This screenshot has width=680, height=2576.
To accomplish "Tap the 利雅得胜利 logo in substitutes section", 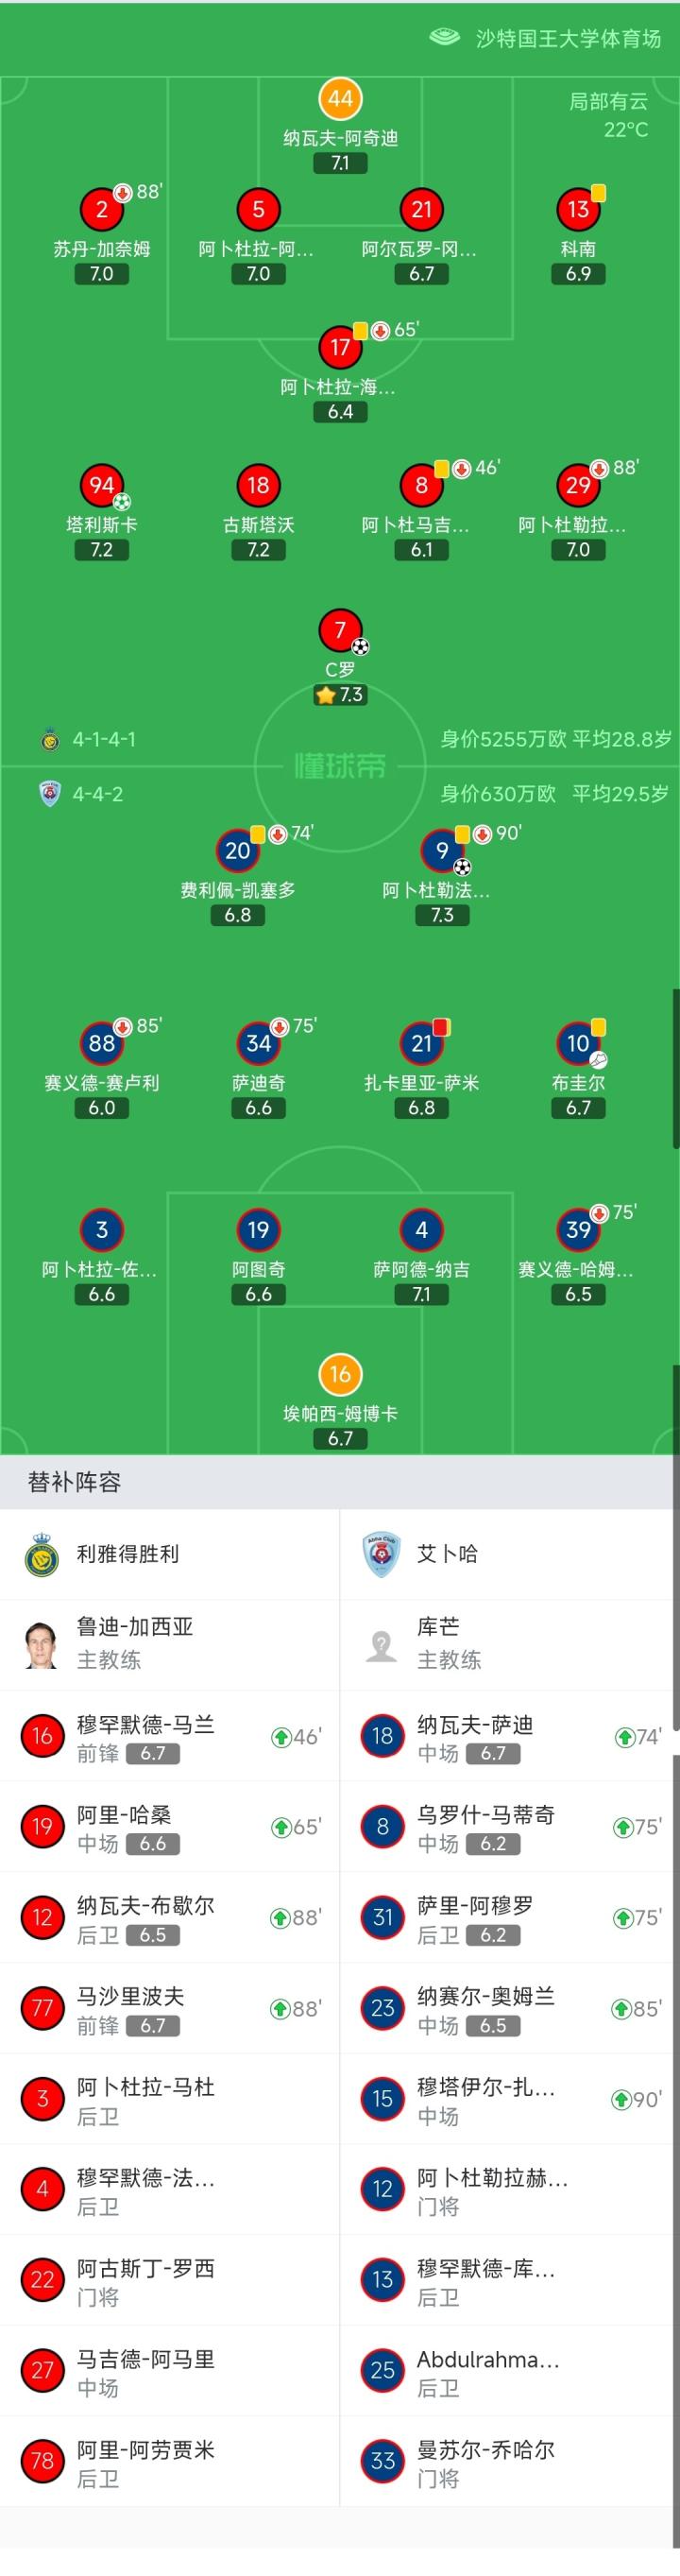I will coord(42,1554).
